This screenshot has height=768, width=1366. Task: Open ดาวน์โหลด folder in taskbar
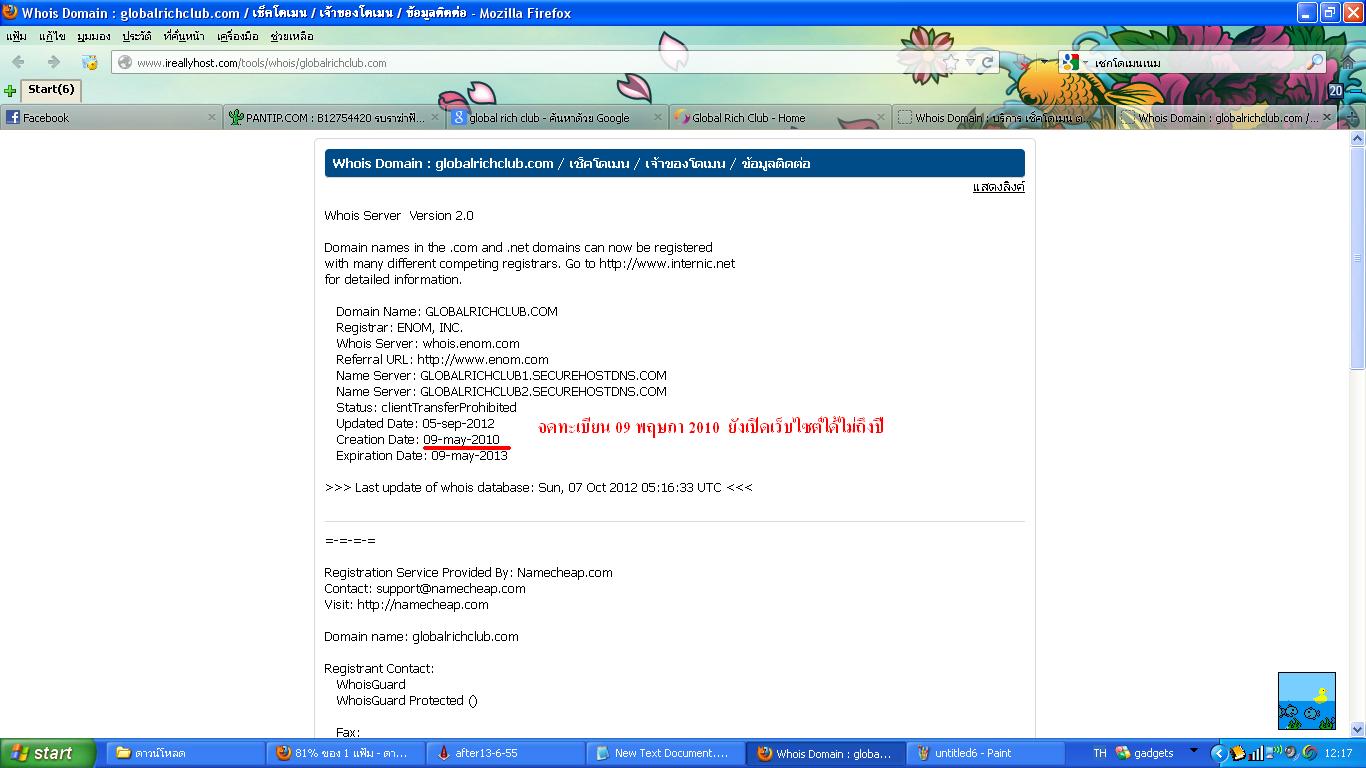(183, 753)
